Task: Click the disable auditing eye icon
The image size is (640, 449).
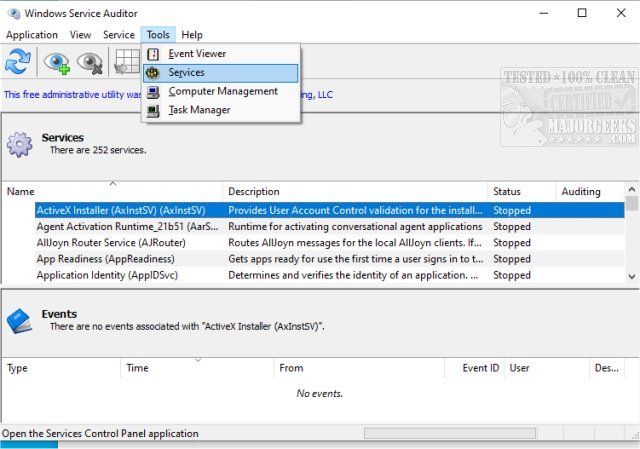Action: click(x=90, y=62)
